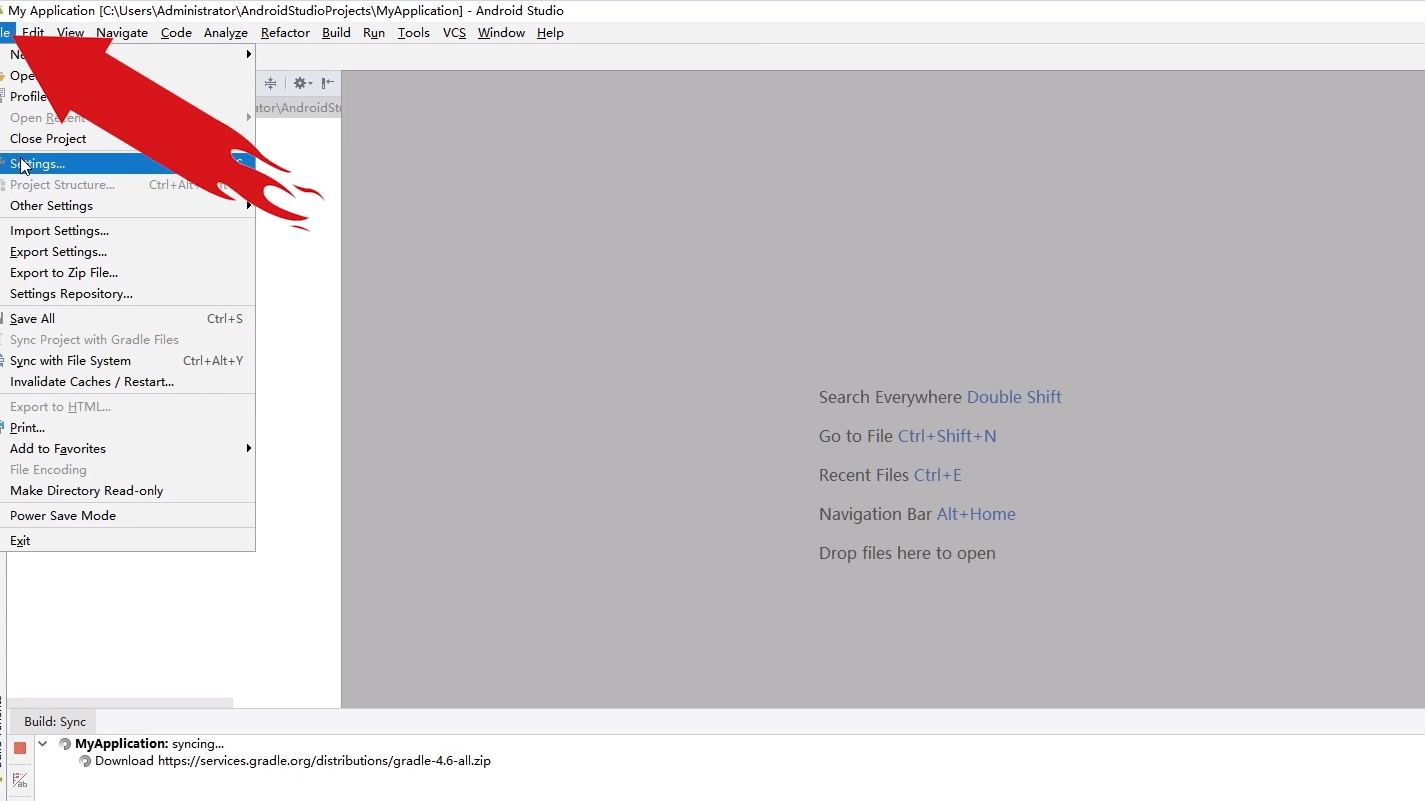Open the Tools menu
1425x801 pixels.
click(414, 33)
